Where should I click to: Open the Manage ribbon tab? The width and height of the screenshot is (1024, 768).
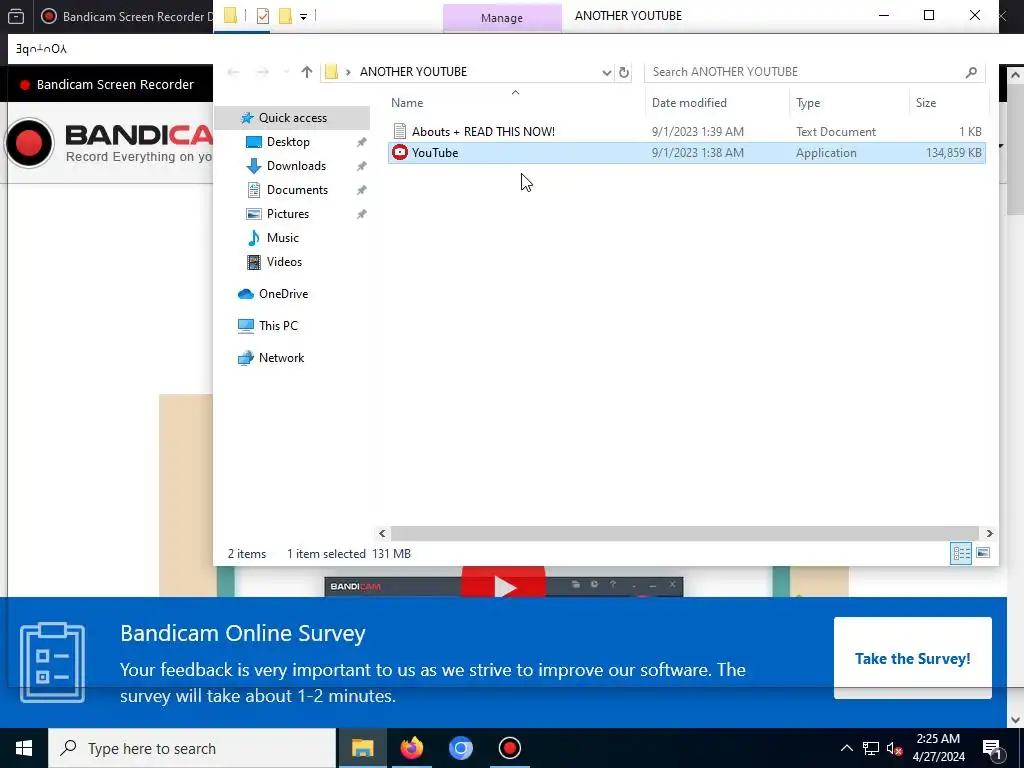tap(502, 18)
